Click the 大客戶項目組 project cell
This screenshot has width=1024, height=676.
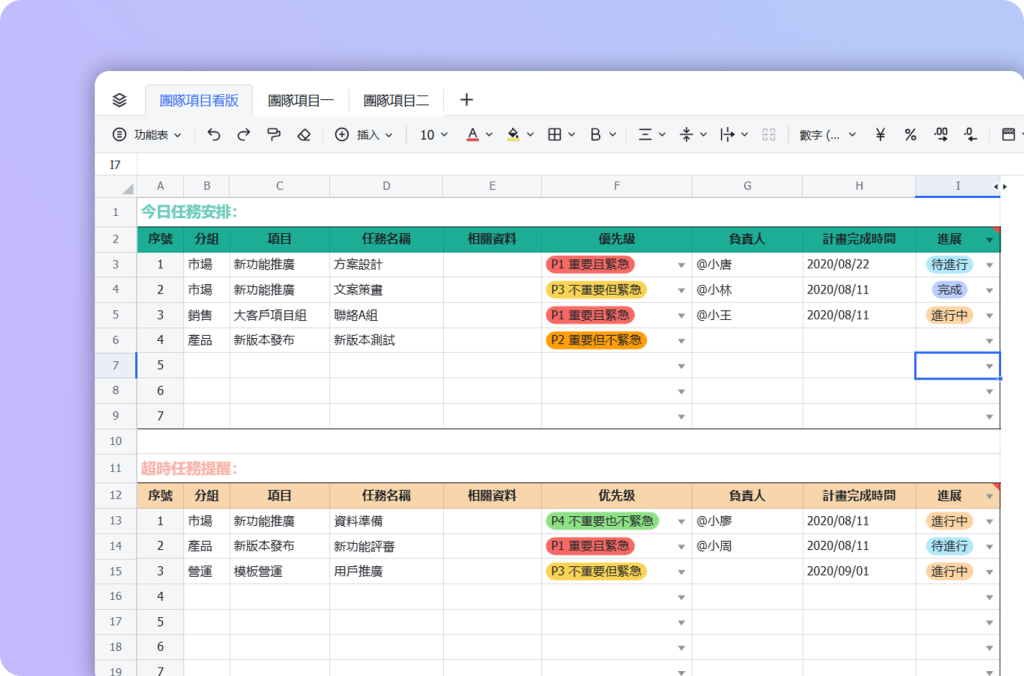(280, 315)
